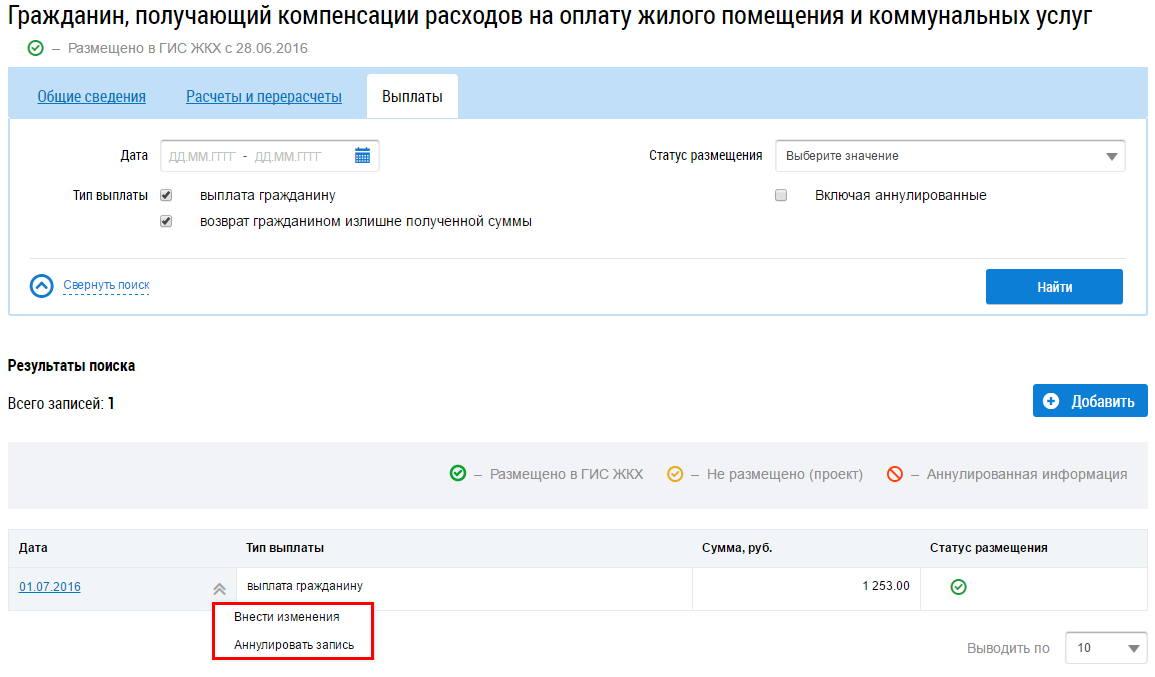Uncheck 'возврат гражданином излишне полученной суммы' checkbox
1155x677 pixels.
166,221
